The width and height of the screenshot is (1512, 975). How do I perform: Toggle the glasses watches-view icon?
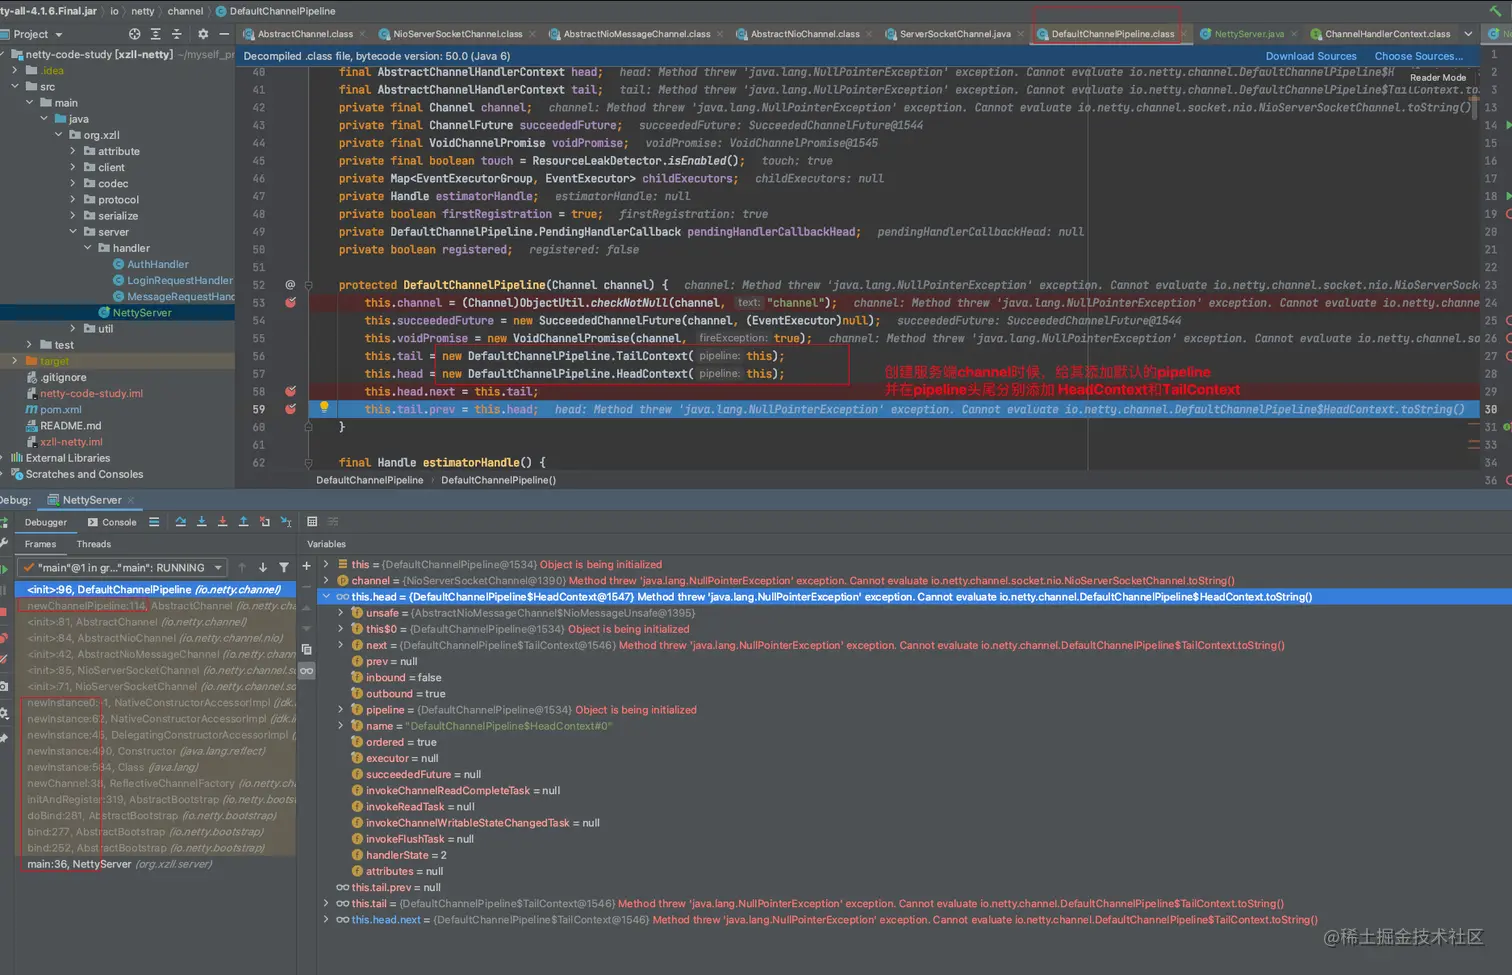point(307,671)
